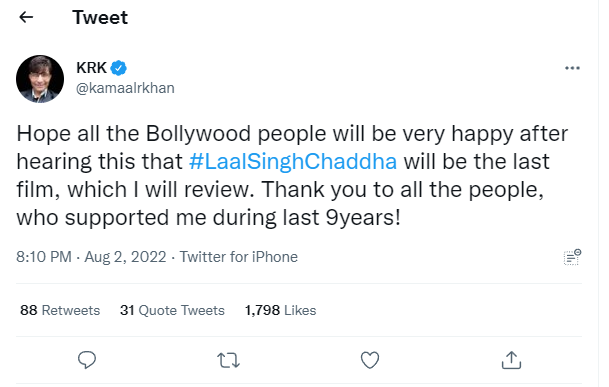This screenshot has width=609, height=387.
Task: Click the Tweet page header title
Action: pyautogui.click(x=100, y=17)
